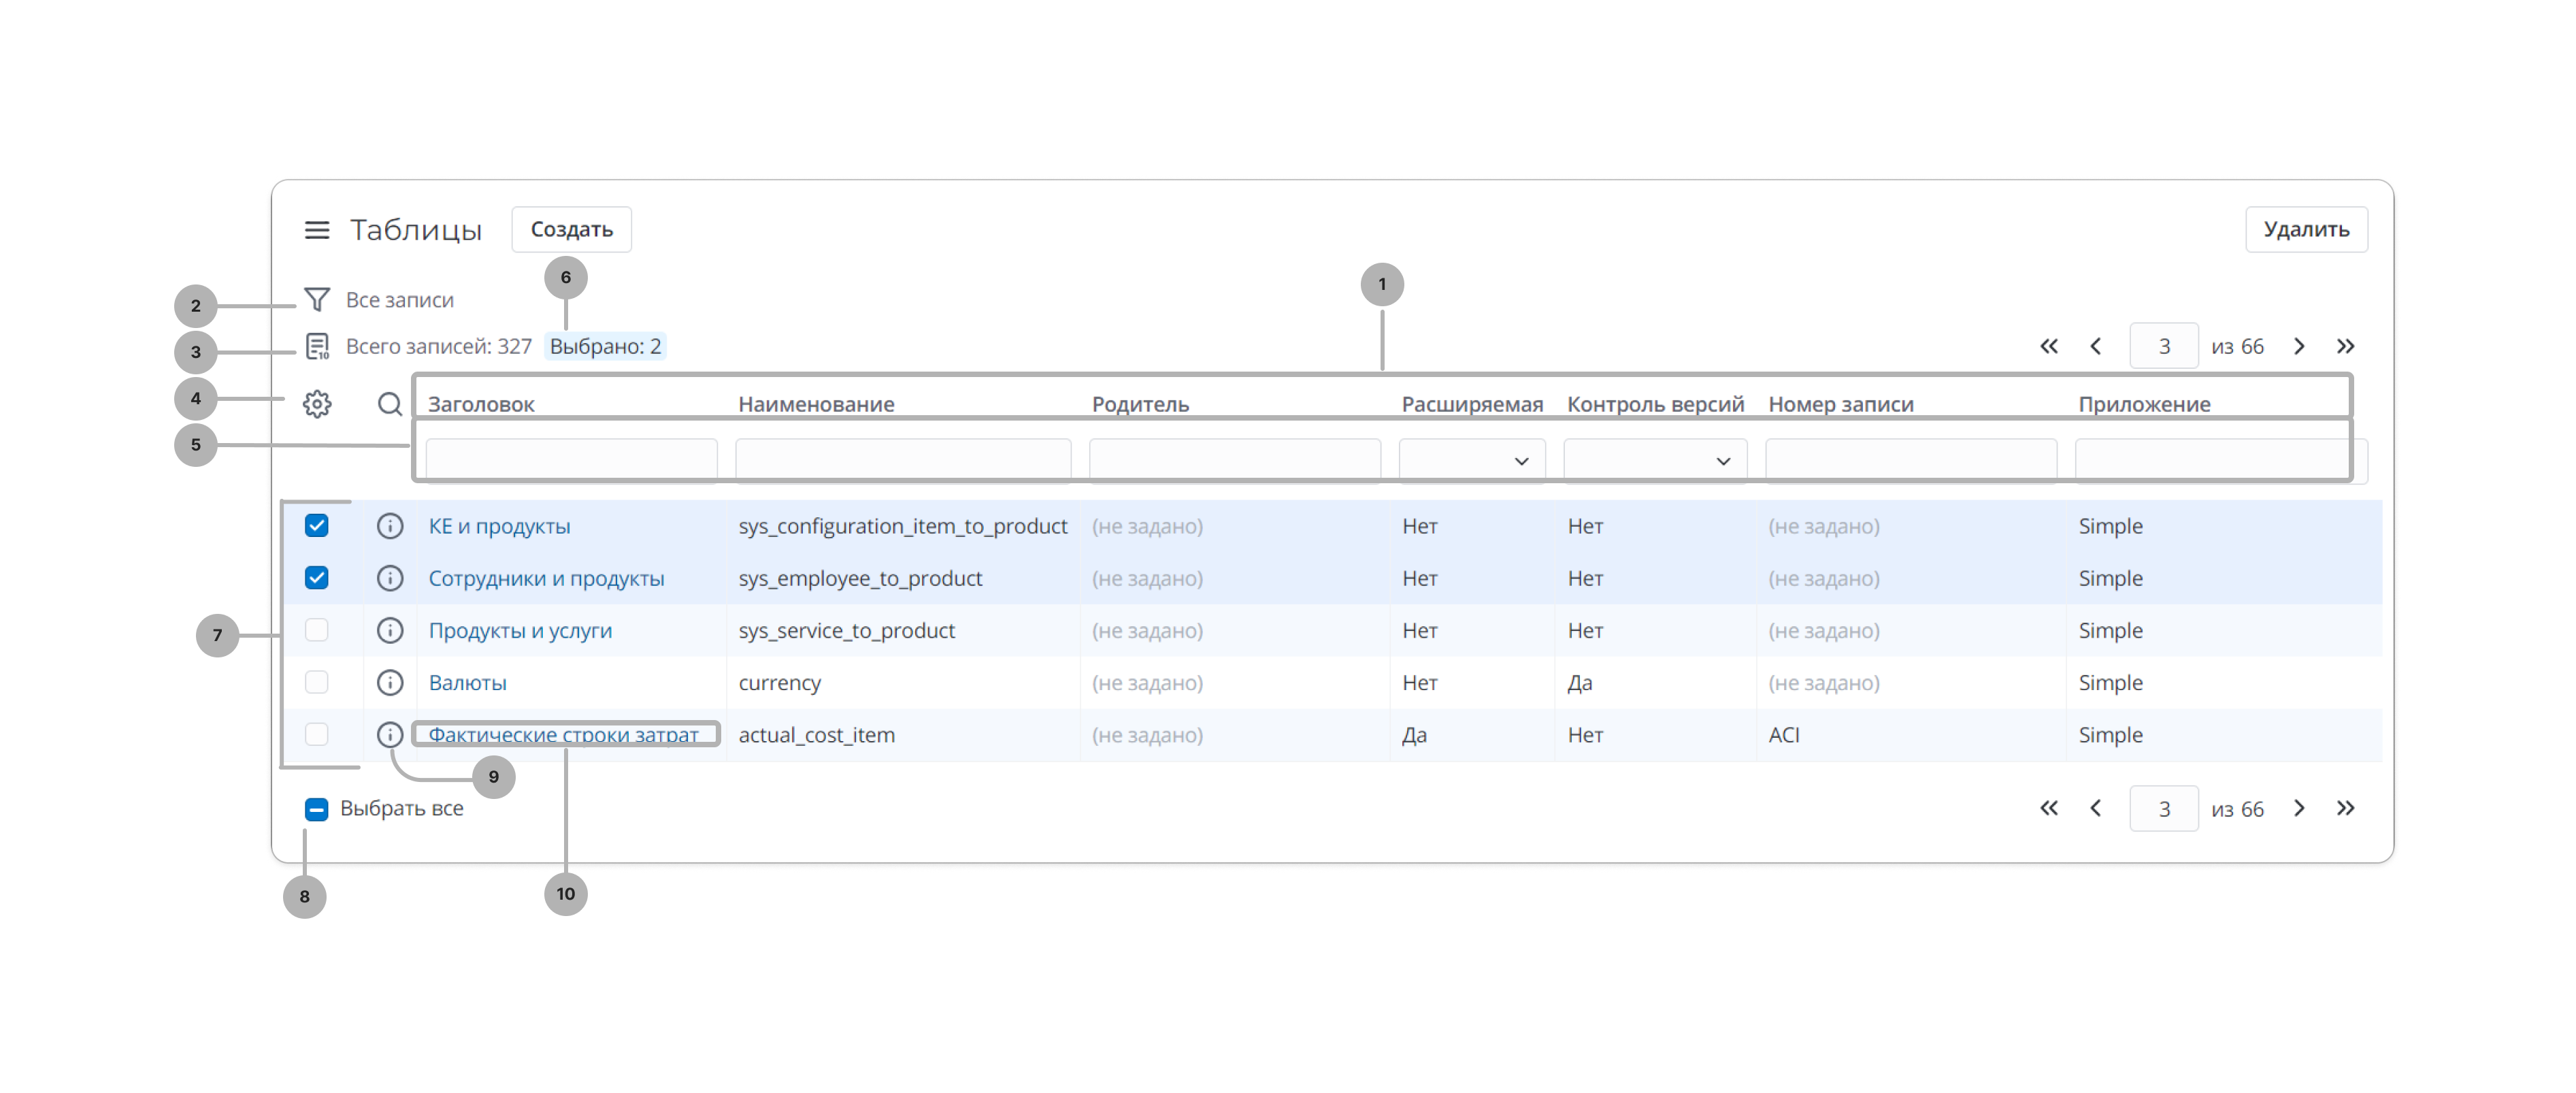
Task: Click the Да value in Валюты row
Action: pos(1579,682)
